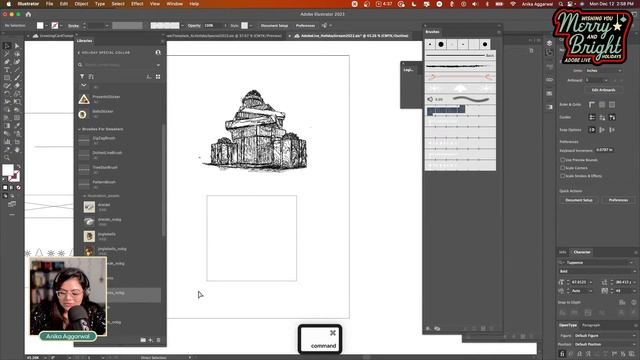Viewport: 640px width, 360px height.
Task: Enable Use Preview Bounds checkbox
Action: (562, 160)
